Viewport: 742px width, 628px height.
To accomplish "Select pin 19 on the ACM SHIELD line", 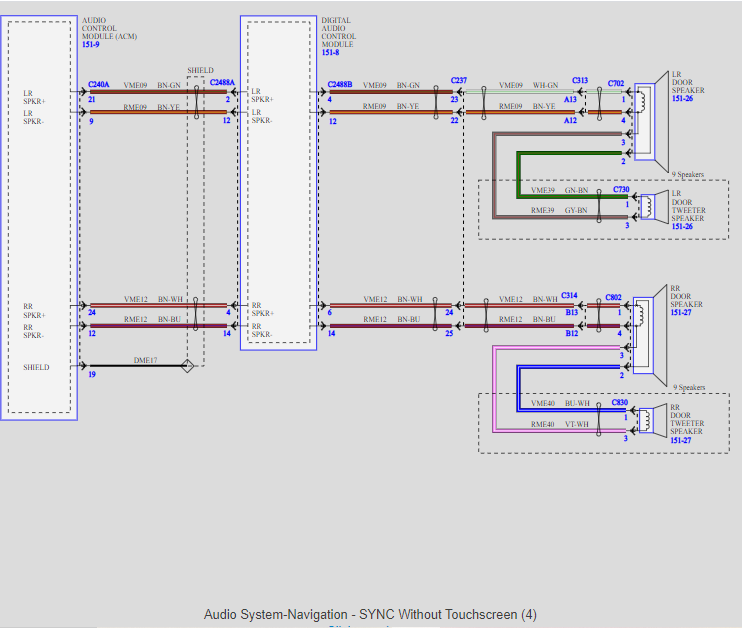I will pyautogui.click(x=92, y=374).
